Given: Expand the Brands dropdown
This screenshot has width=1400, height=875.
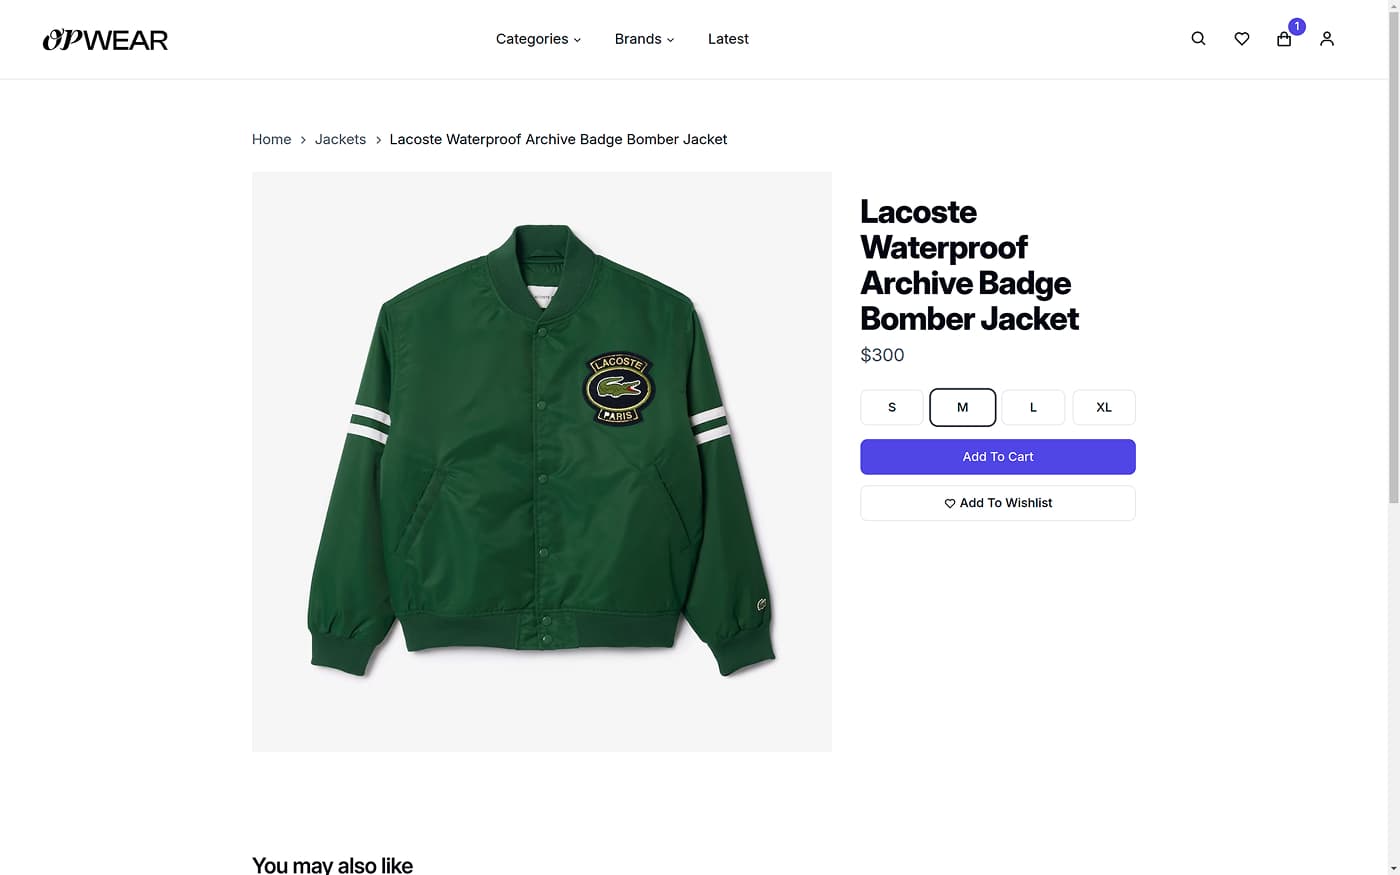Looking at the screenshot, I should [x=644, y=39].
